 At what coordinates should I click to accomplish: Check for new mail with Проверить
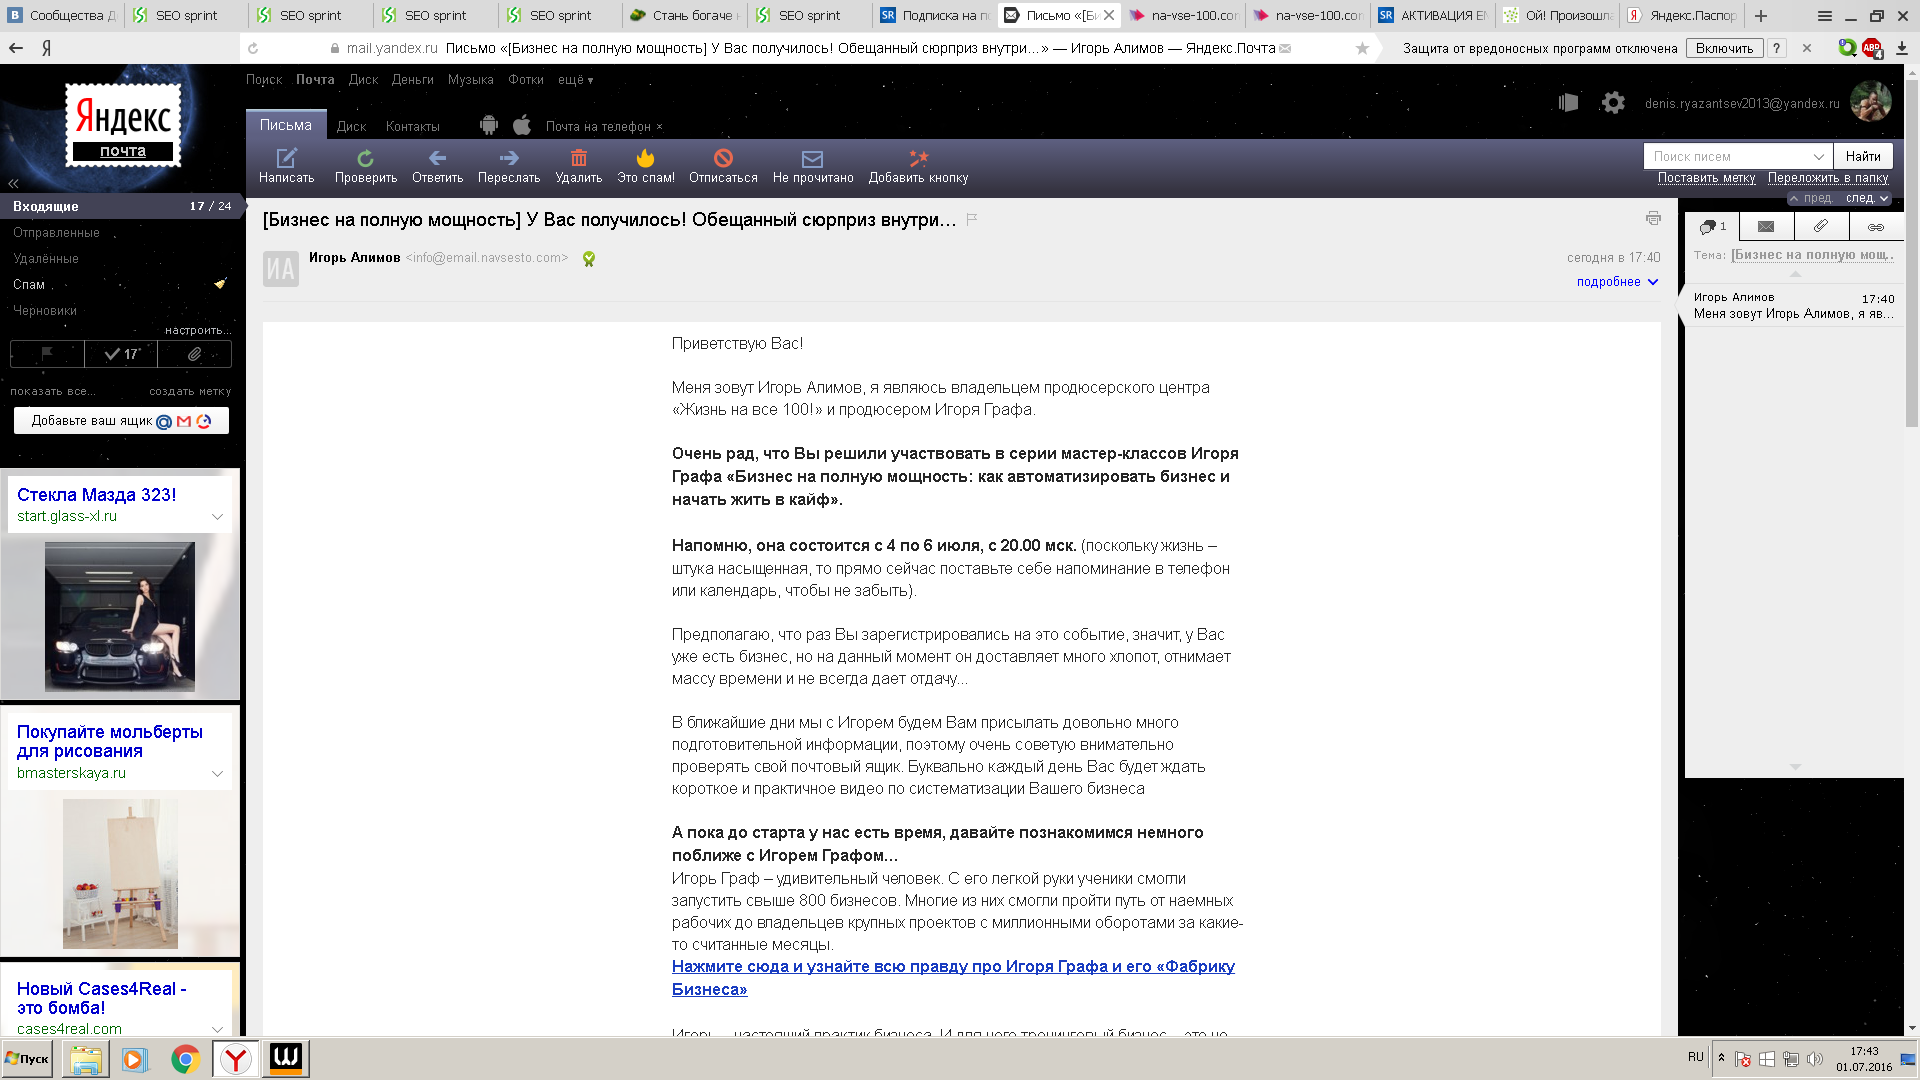click(x=365, y=165)
